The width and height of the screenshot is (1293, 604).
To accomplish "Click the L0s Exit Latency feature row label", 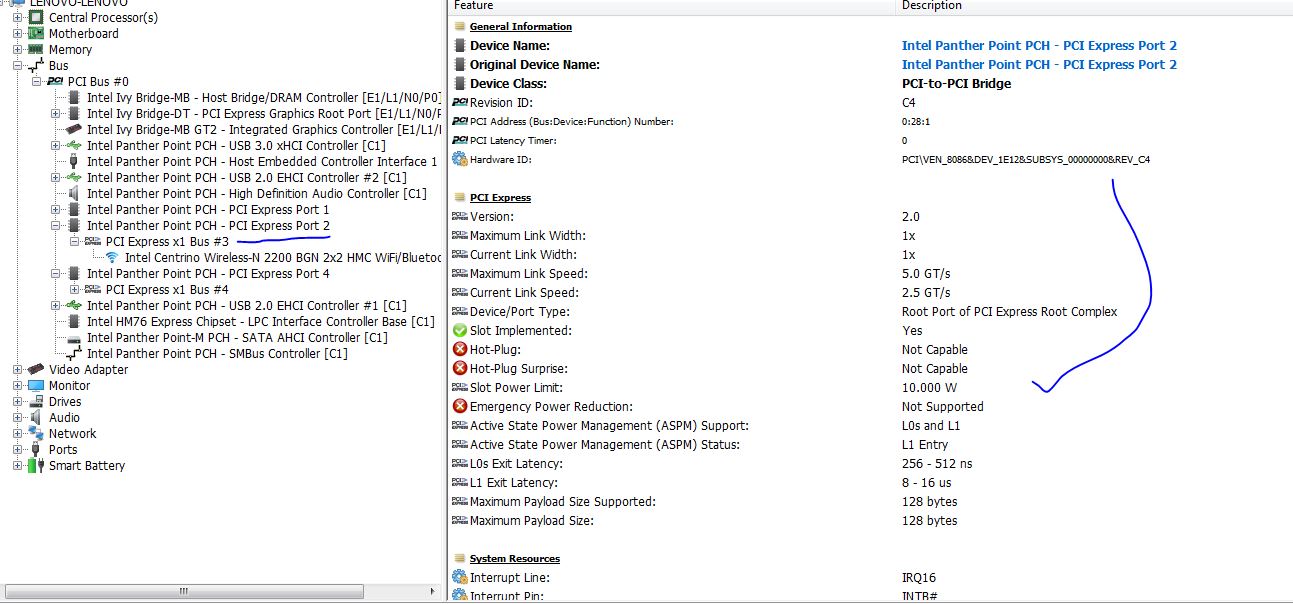I will pos(516,463).
